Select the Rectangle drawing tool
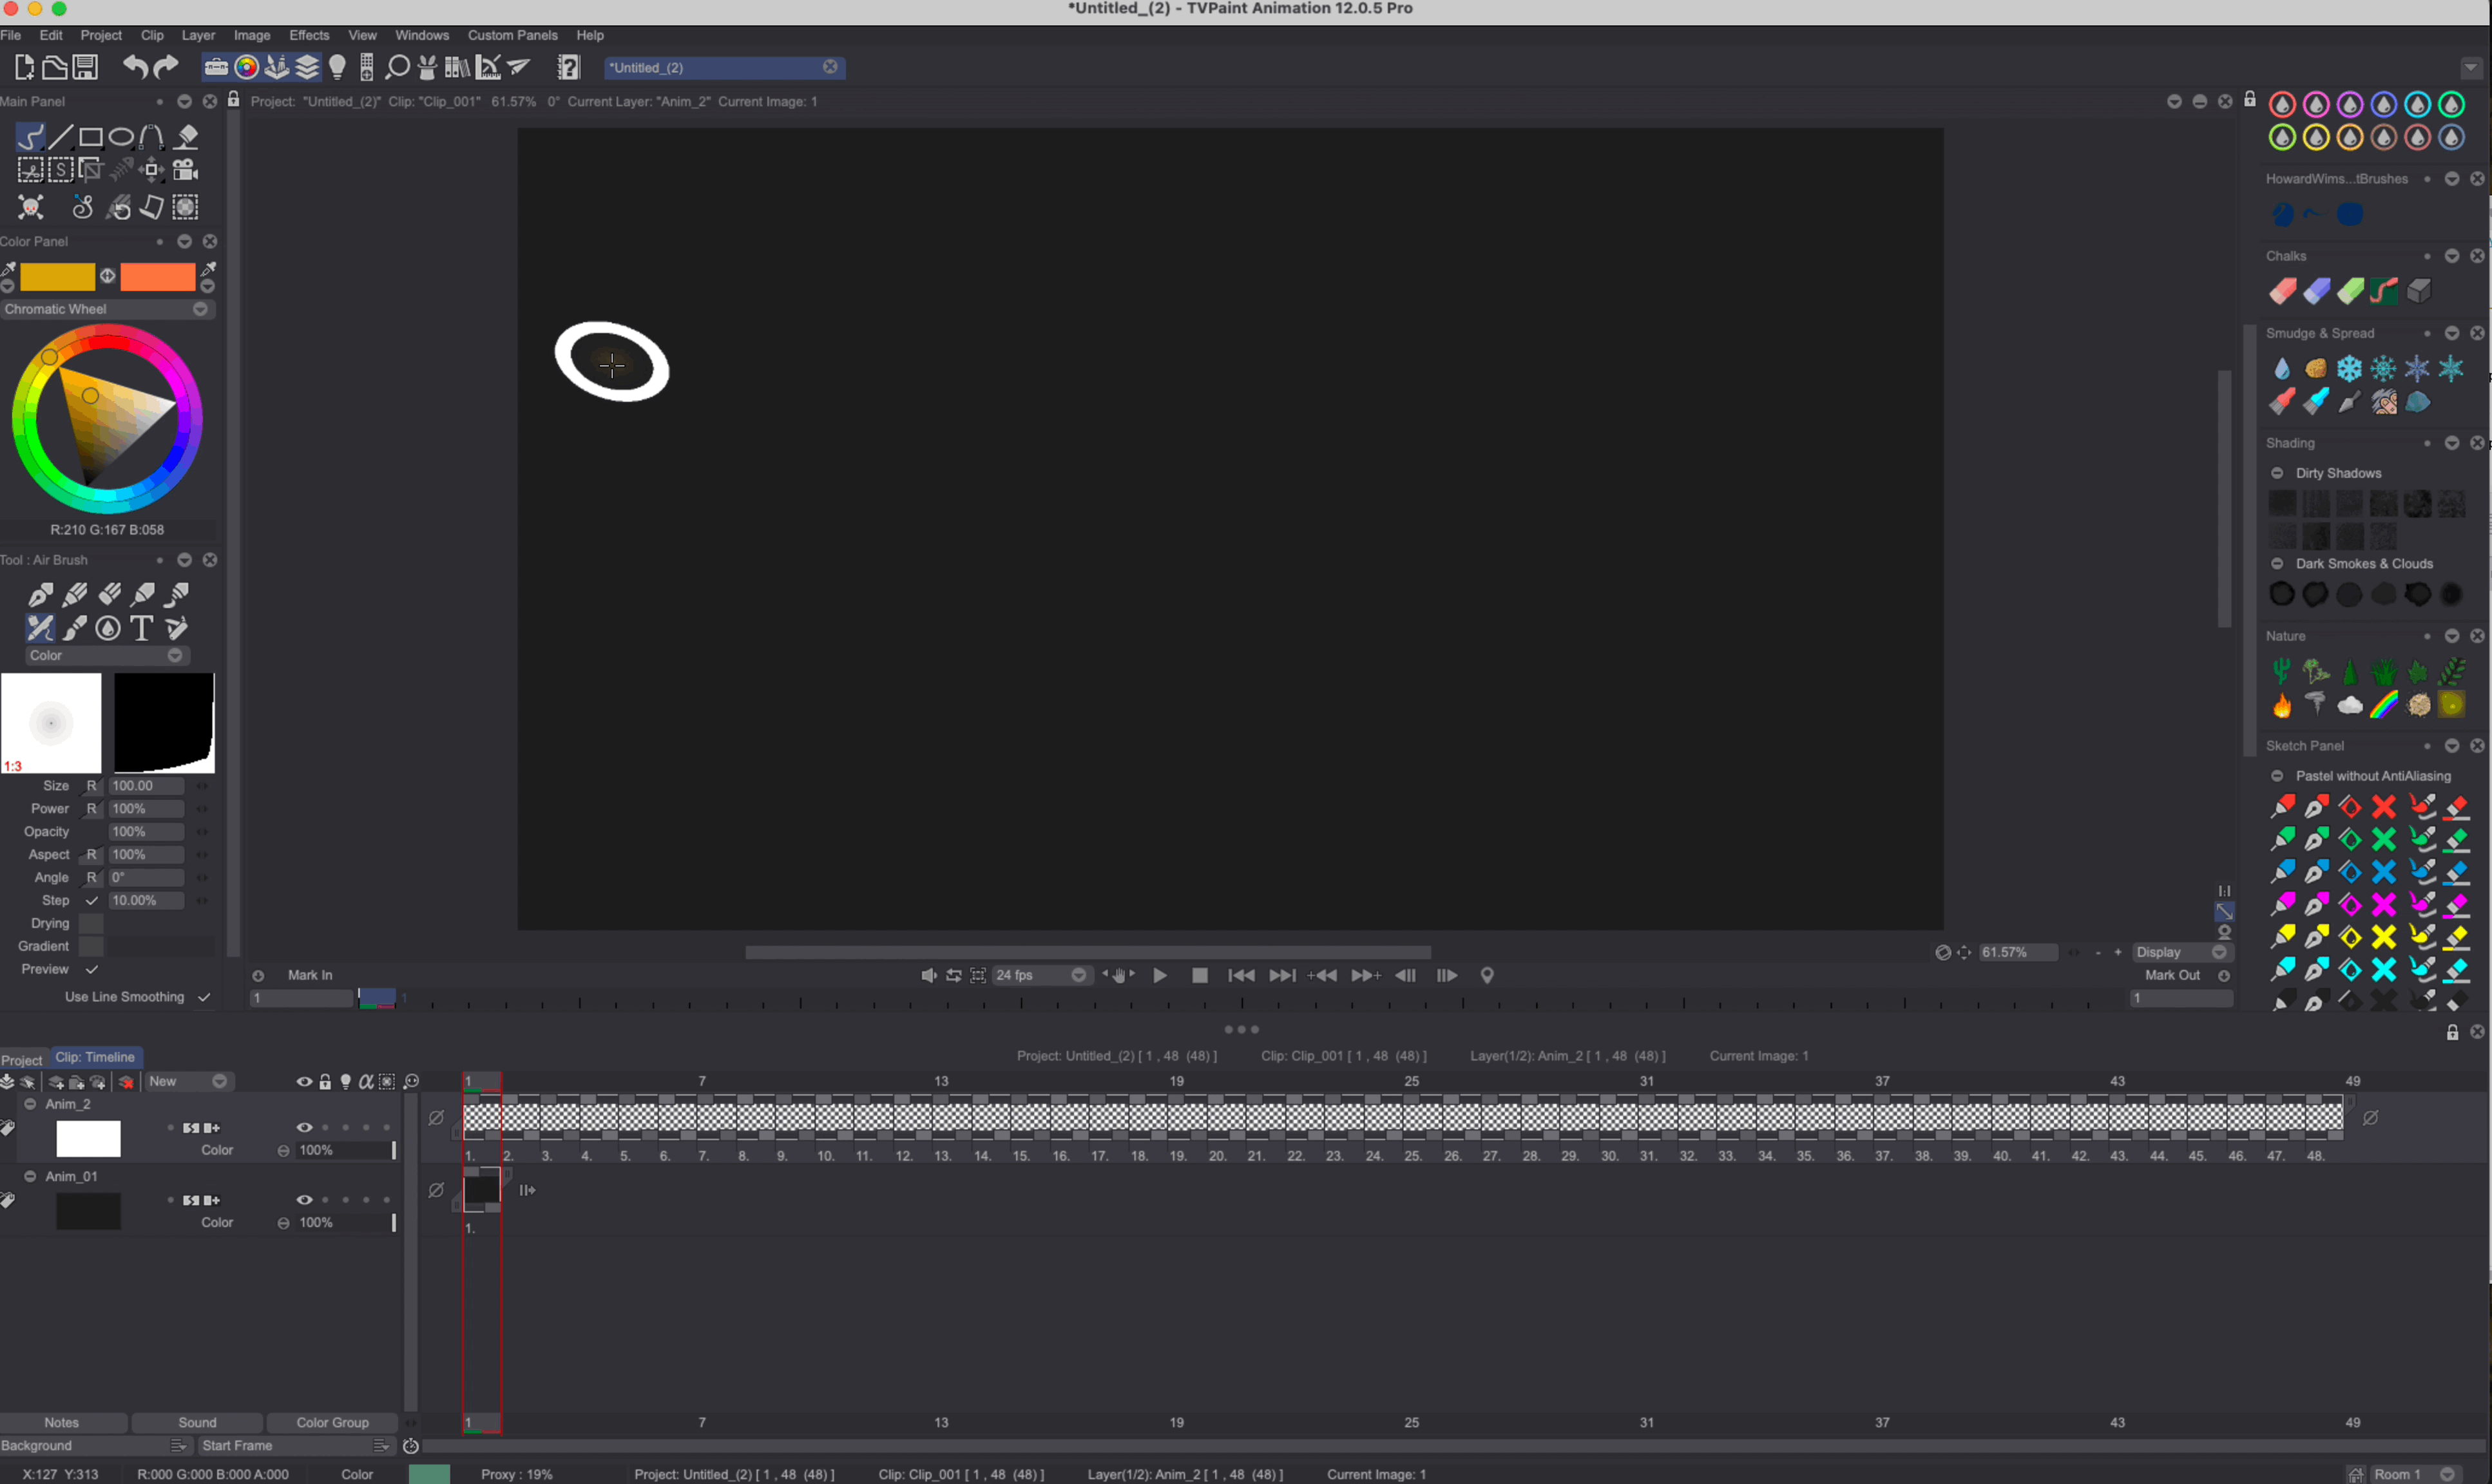This screenshot has width=2492, height=1484. coord(92,136)
